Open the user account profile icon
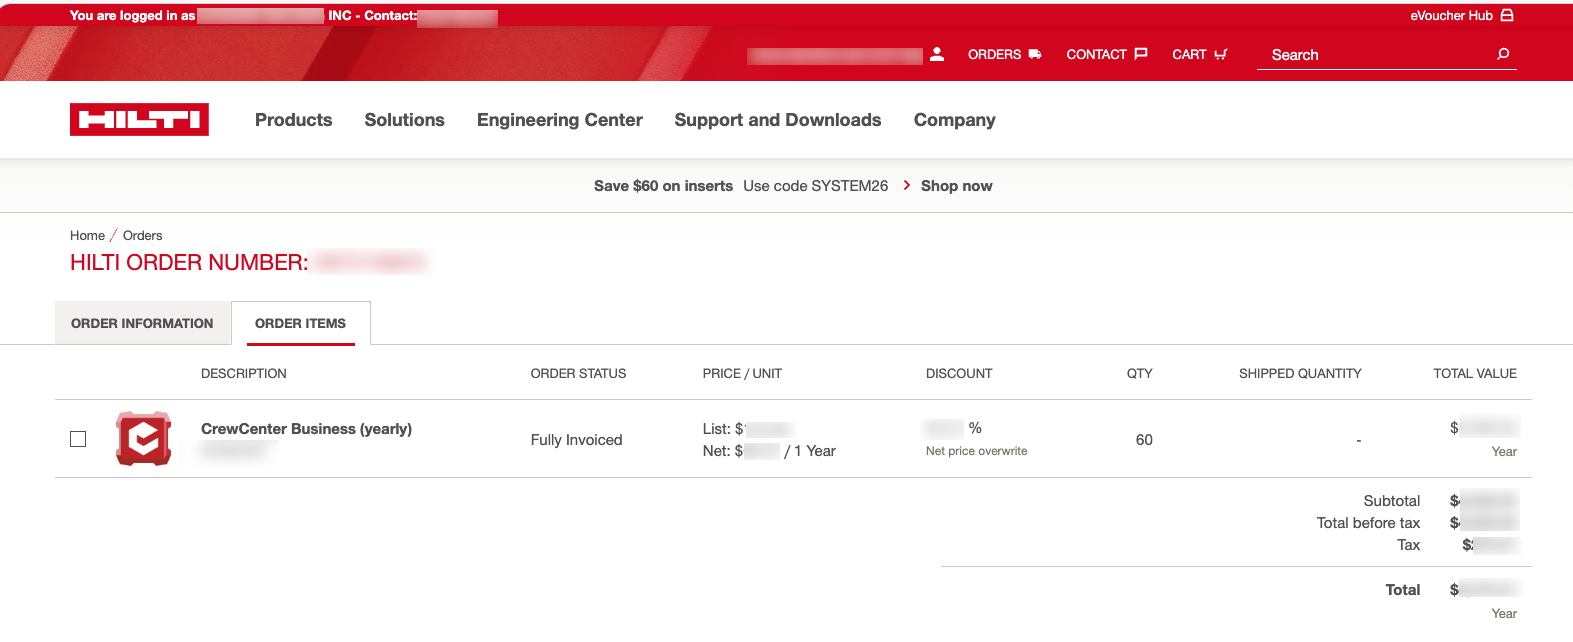This screenshot has height=642, width=1573. pos(937,54)
